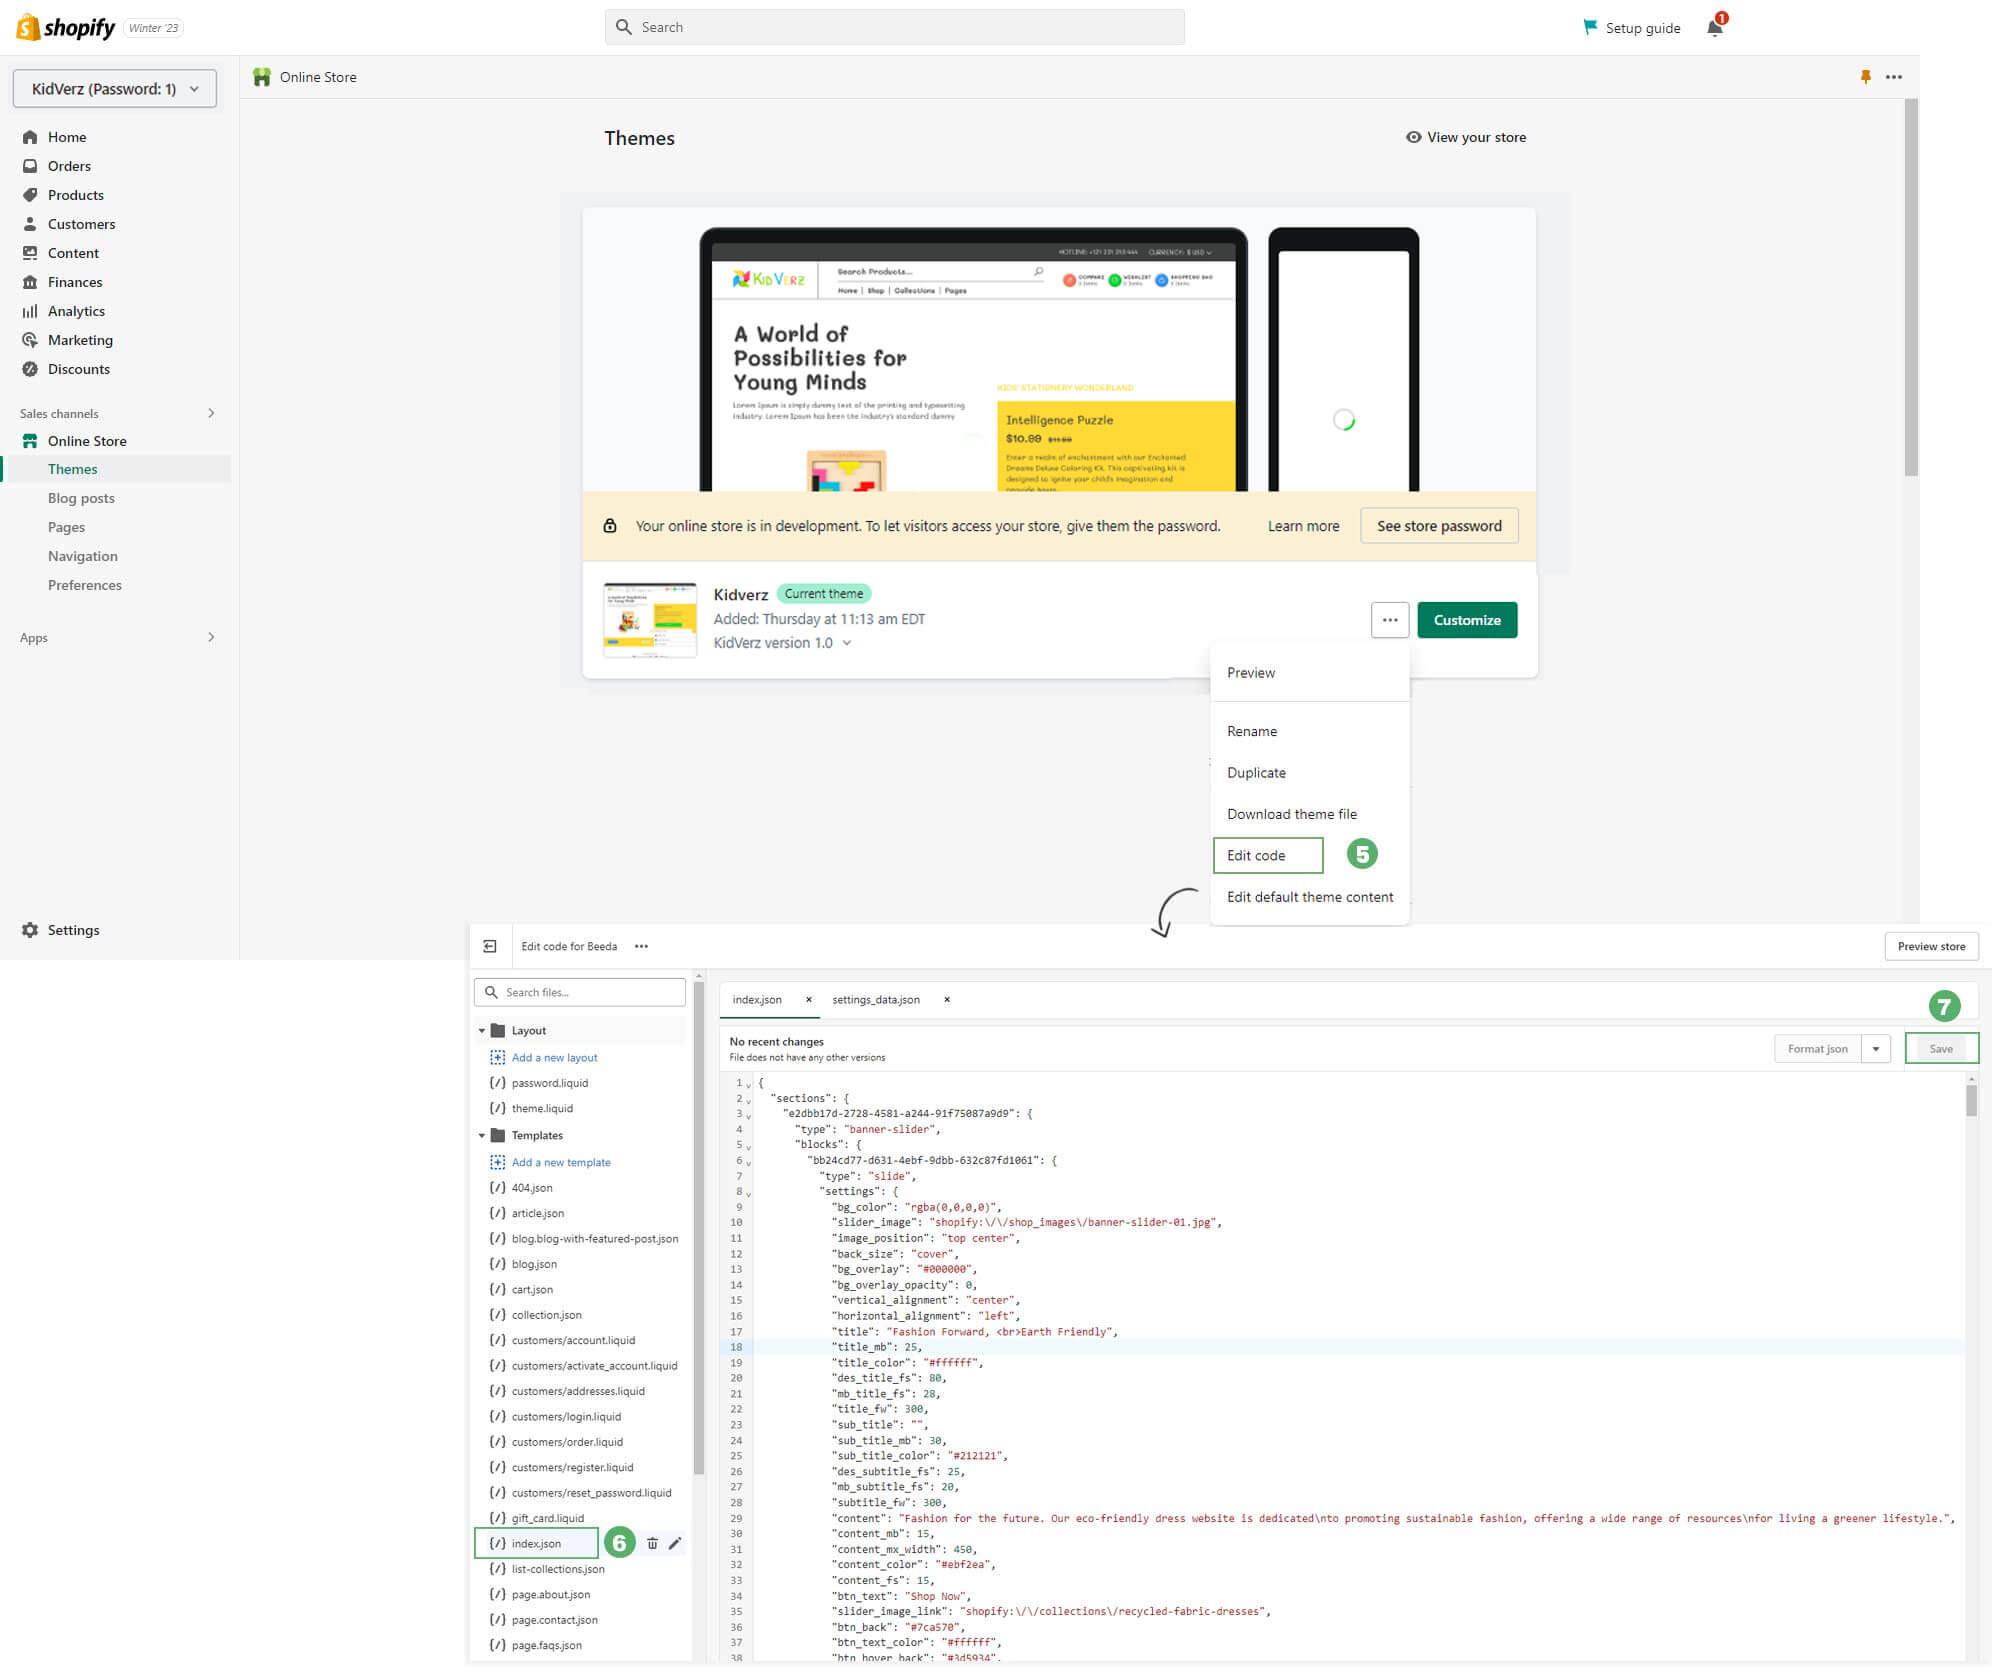
Task: Open the KidVerz store switcher dropdown
Action: pyautogui.click(x=116, y=89)
